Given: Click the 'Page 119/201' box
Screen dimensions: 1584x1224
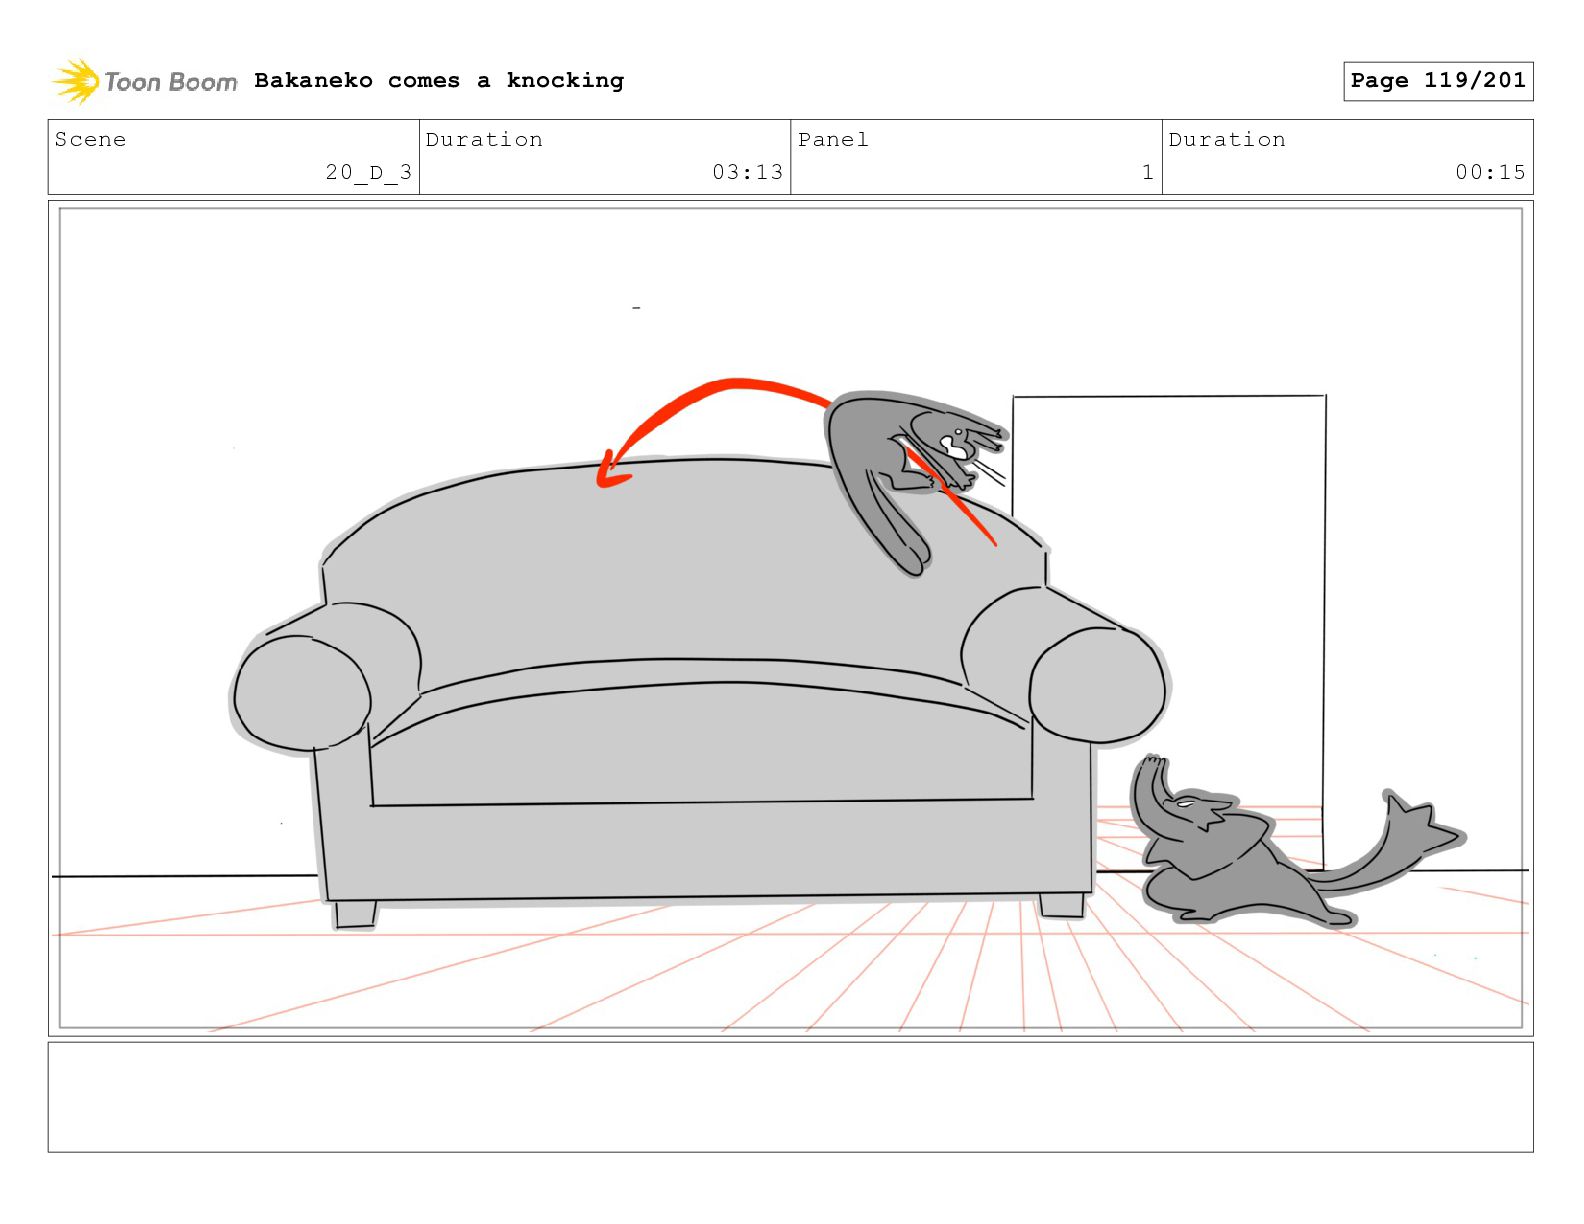Looking at the screenshot, I should click(x=1438, y=81).
